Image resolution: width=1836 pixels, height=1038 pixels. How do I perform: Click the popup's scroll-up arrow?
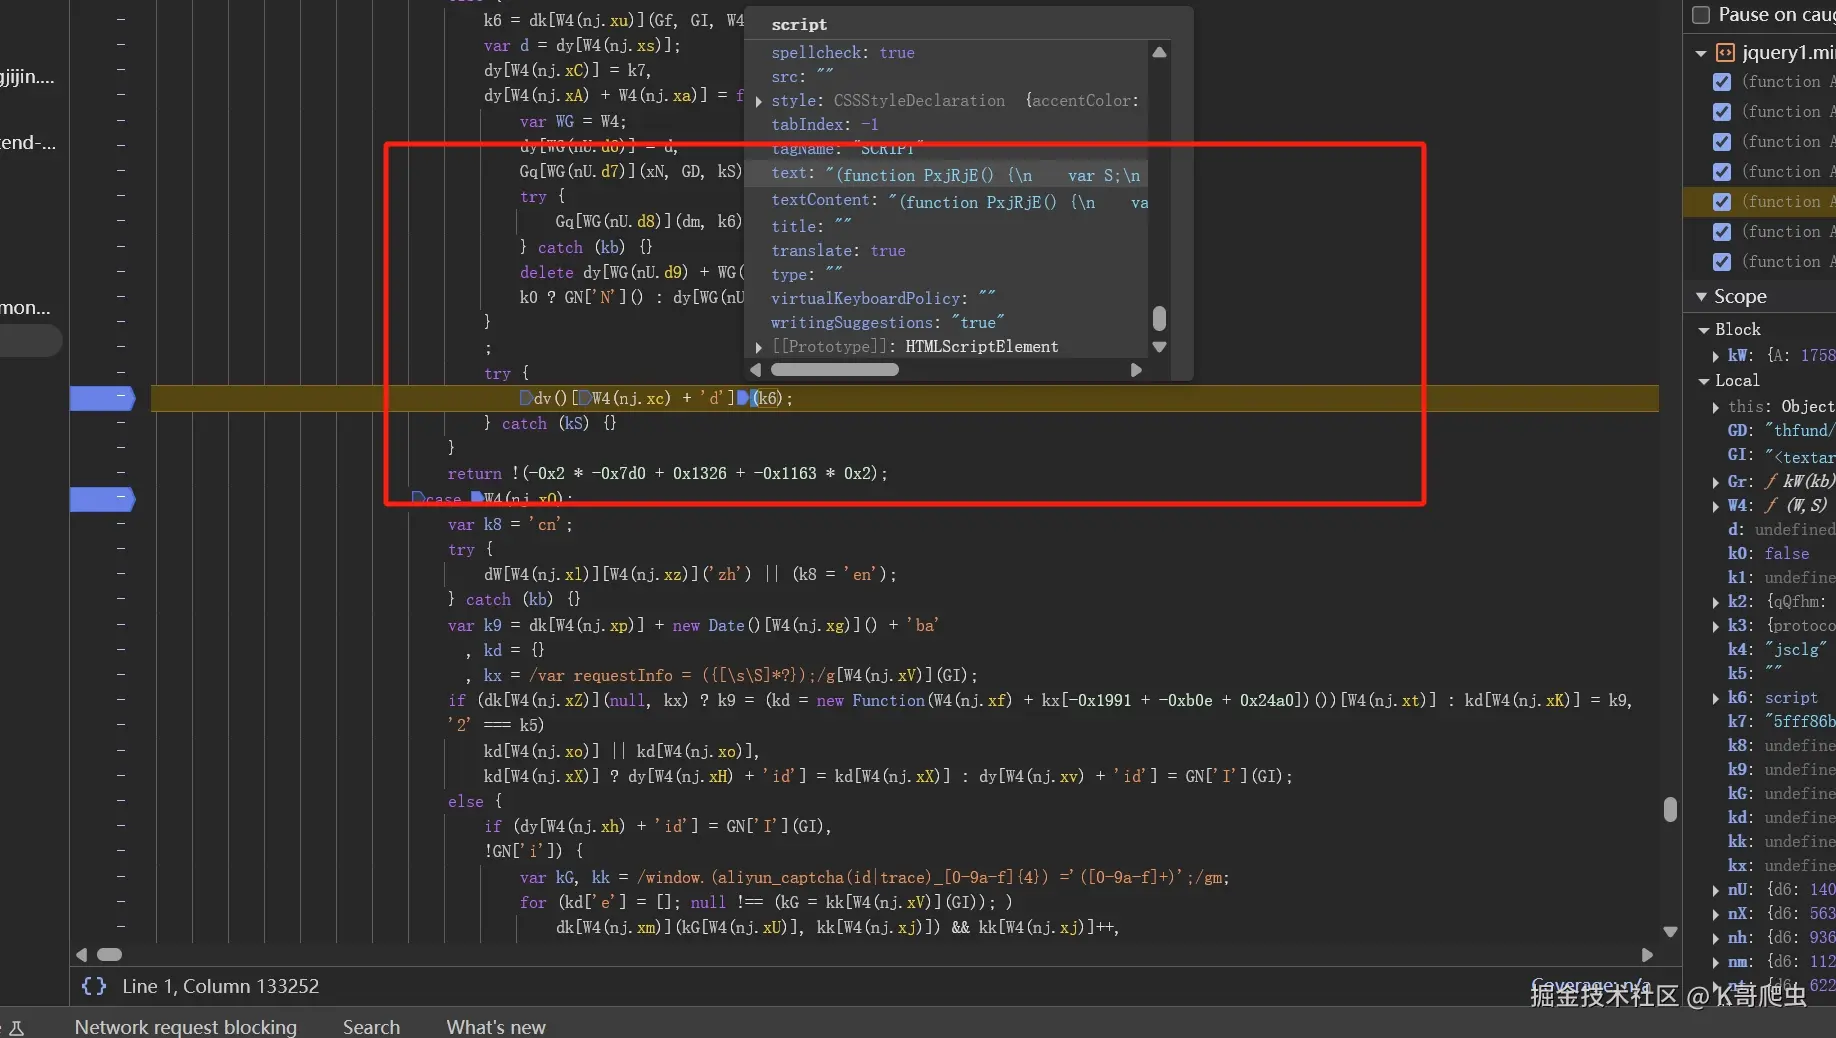(x=1159, y=52)
